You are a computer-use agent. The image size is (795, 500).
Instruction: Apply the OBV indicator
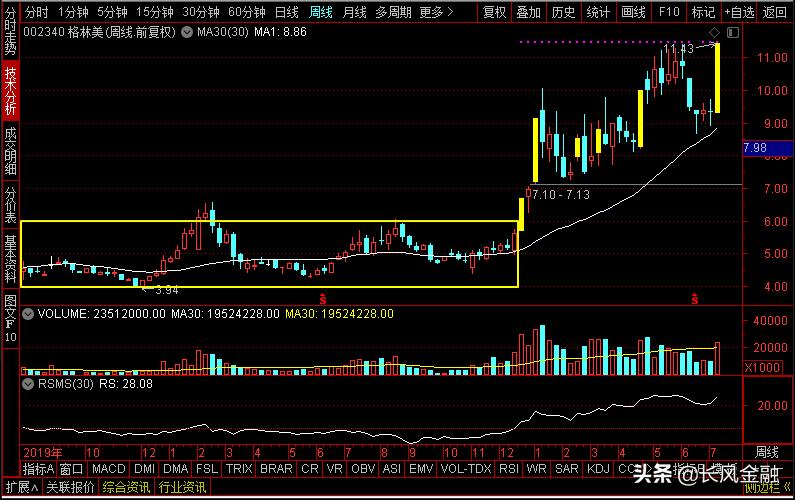coord(363,469)
